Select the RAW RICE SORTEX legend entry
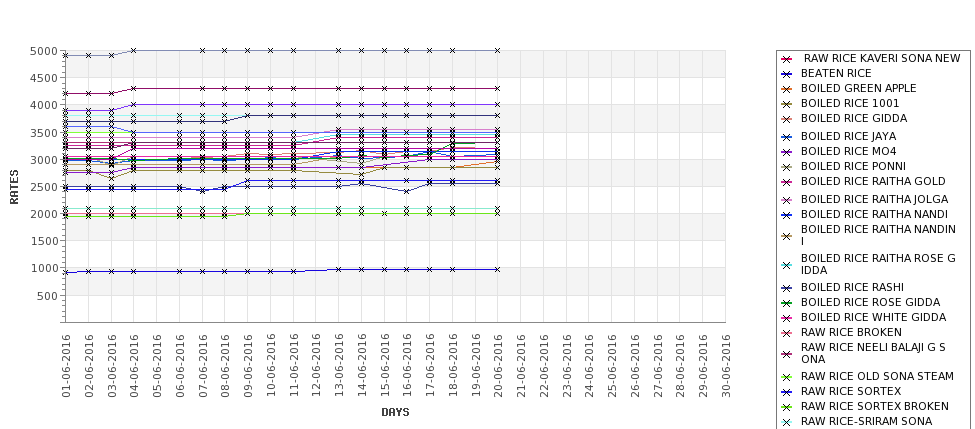975x429 pixels. pyautogui.click(x=851, y=391)
